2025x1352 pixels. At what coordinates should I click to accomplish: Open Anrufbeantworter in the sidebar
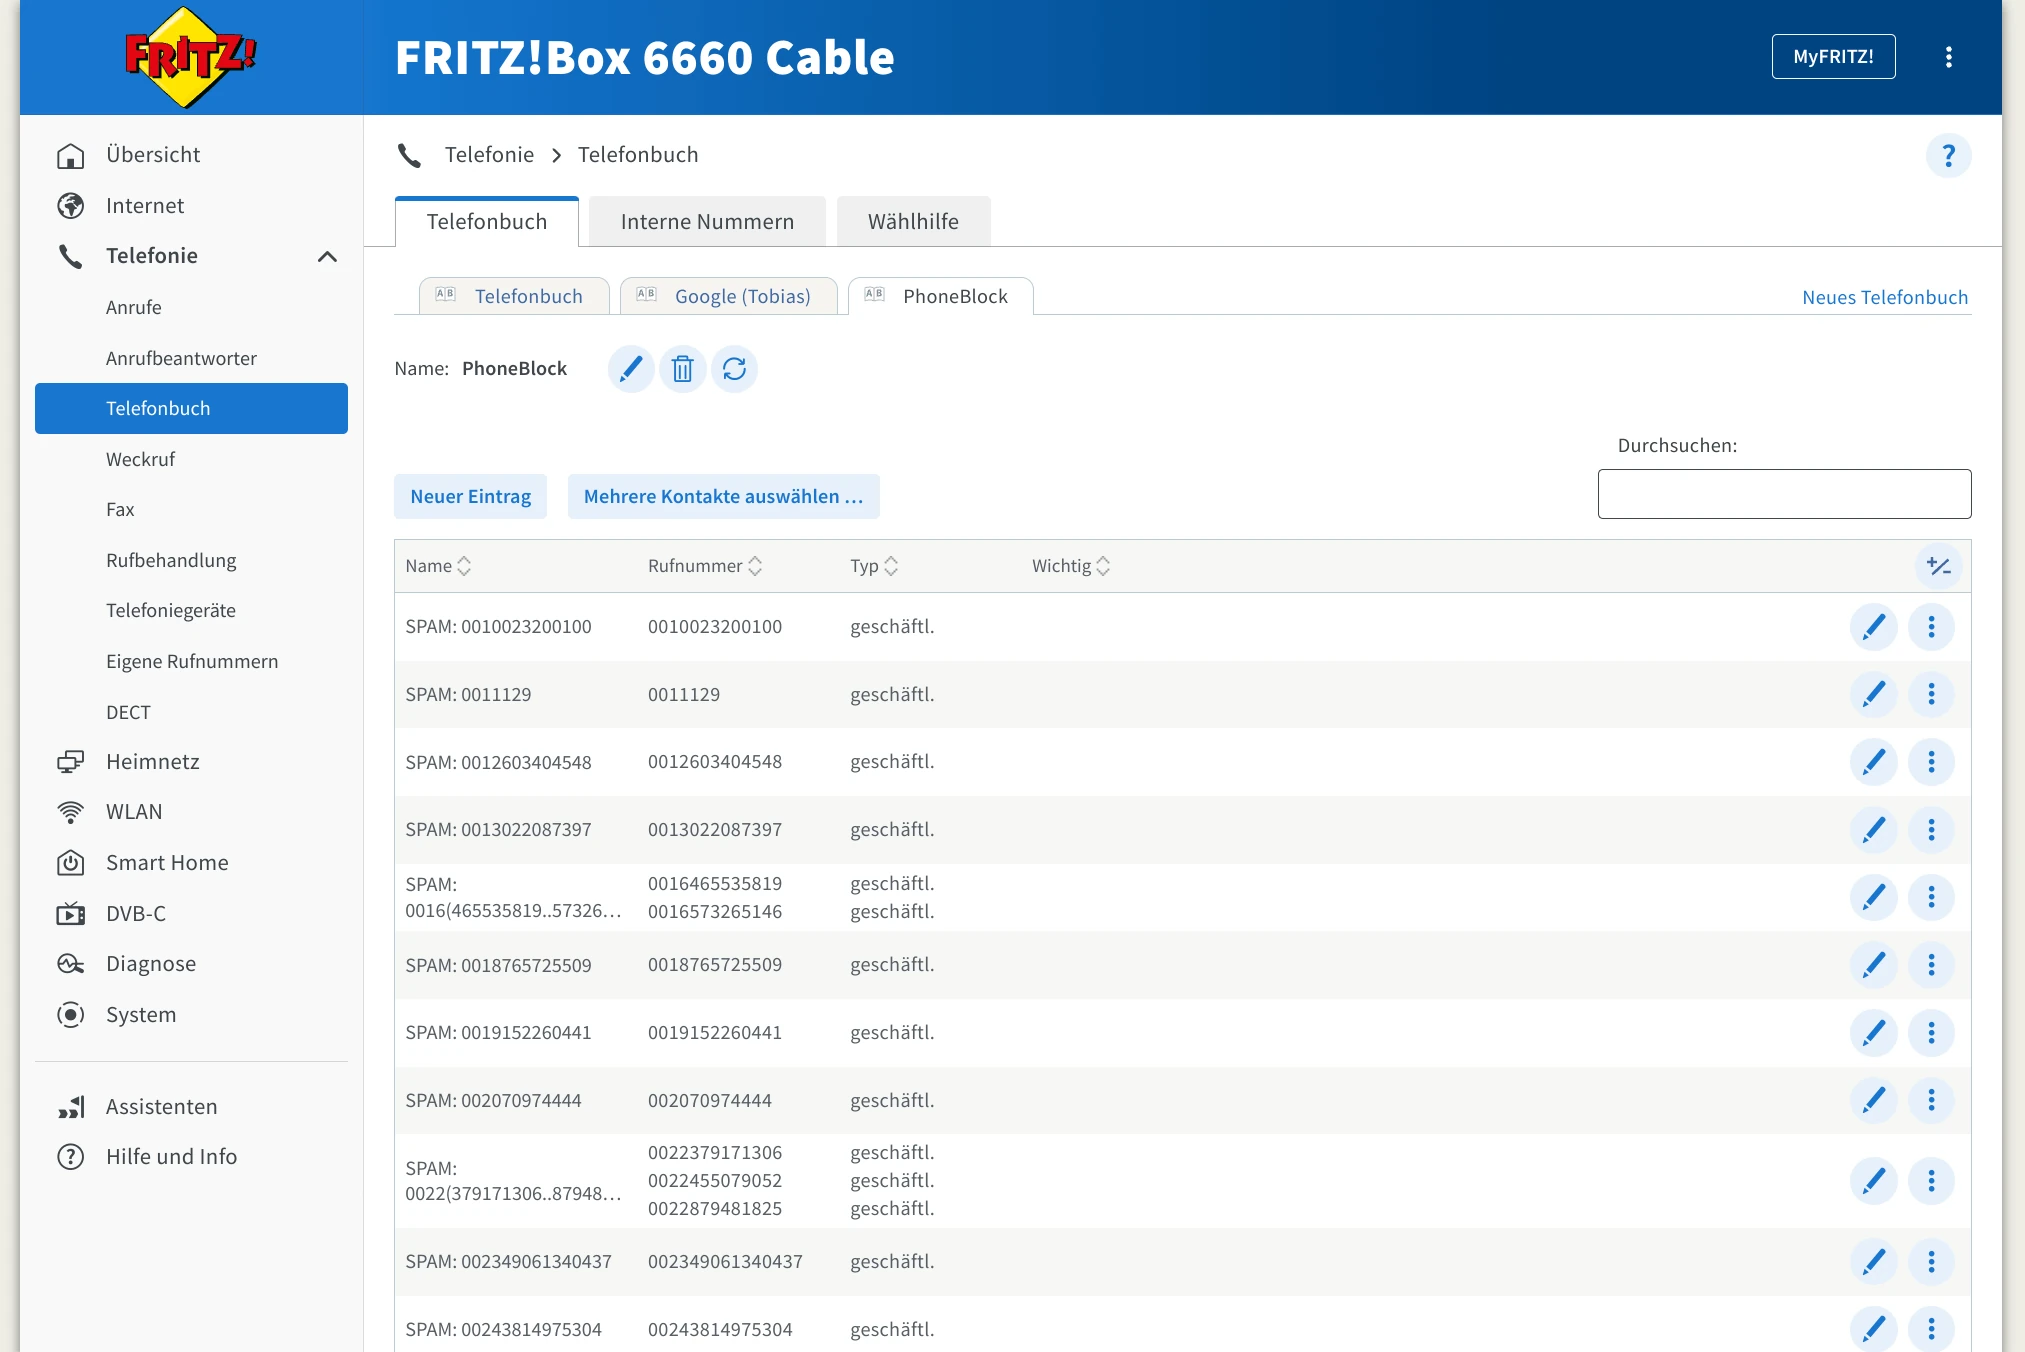pos(181,358)
